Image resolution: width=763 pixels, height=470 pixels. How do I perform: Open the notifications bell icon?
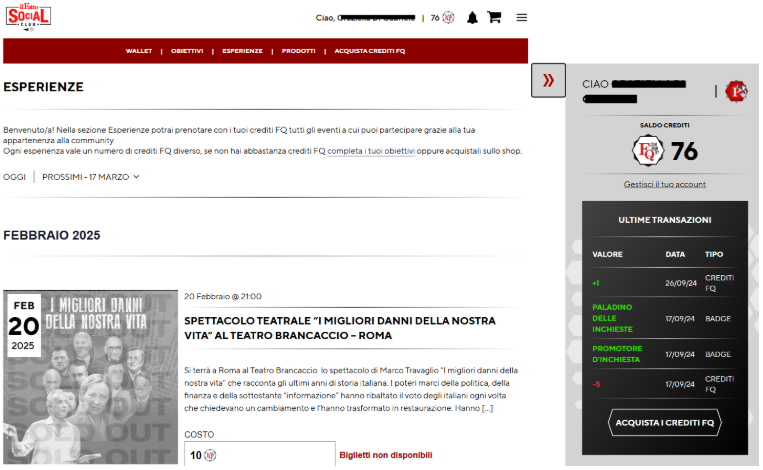point(472,18)
